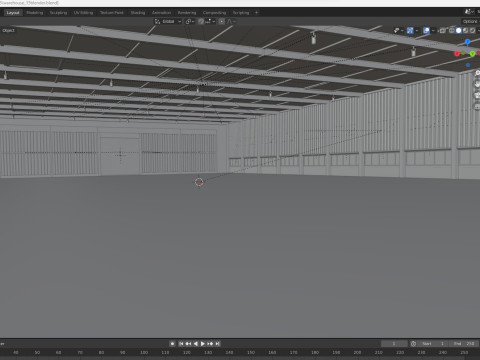The width and height of the screenshot is (480, 360).
Task: Click the green Y axis on navigation gizmo
Action: point(472,54)
